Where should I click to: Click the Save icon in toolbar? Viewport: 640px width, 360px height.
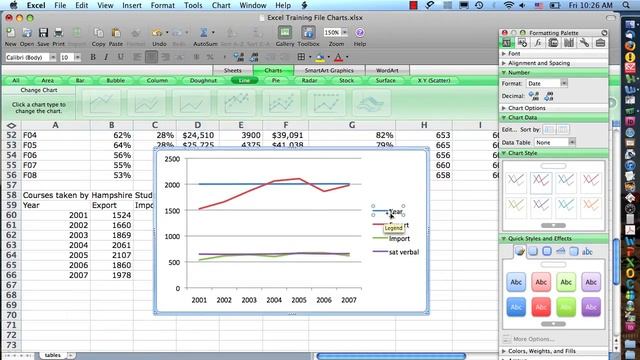pyautogui.click(x=43, y=33)
